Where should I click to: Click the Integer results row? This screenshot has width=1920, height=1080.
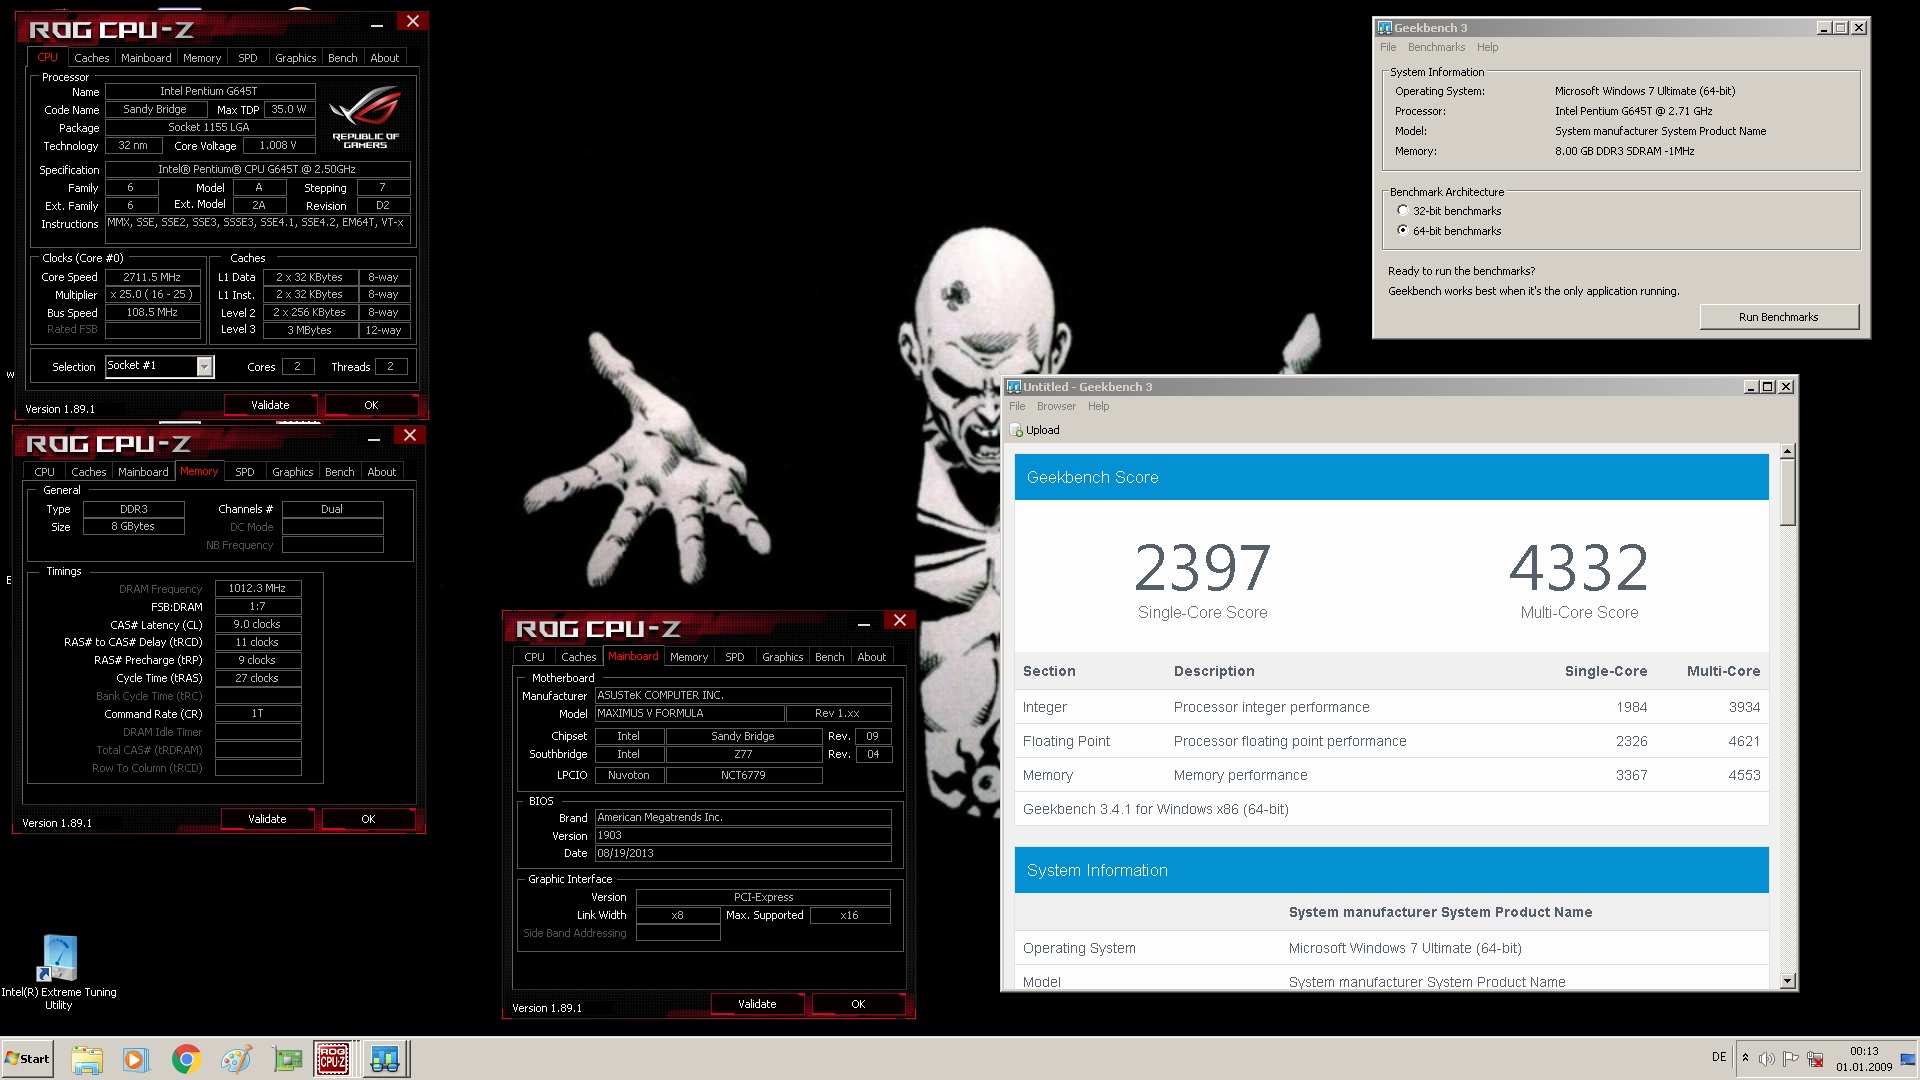click(x=1391, y=707)
